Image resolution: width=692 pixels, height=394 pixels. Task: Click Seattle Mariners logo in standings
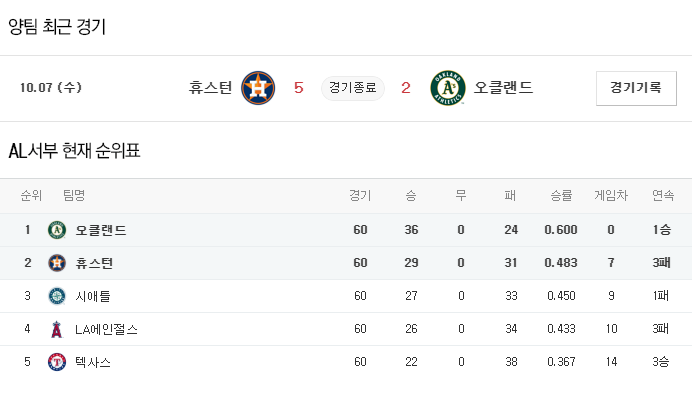pyautogui.click(x=57, y=296)
